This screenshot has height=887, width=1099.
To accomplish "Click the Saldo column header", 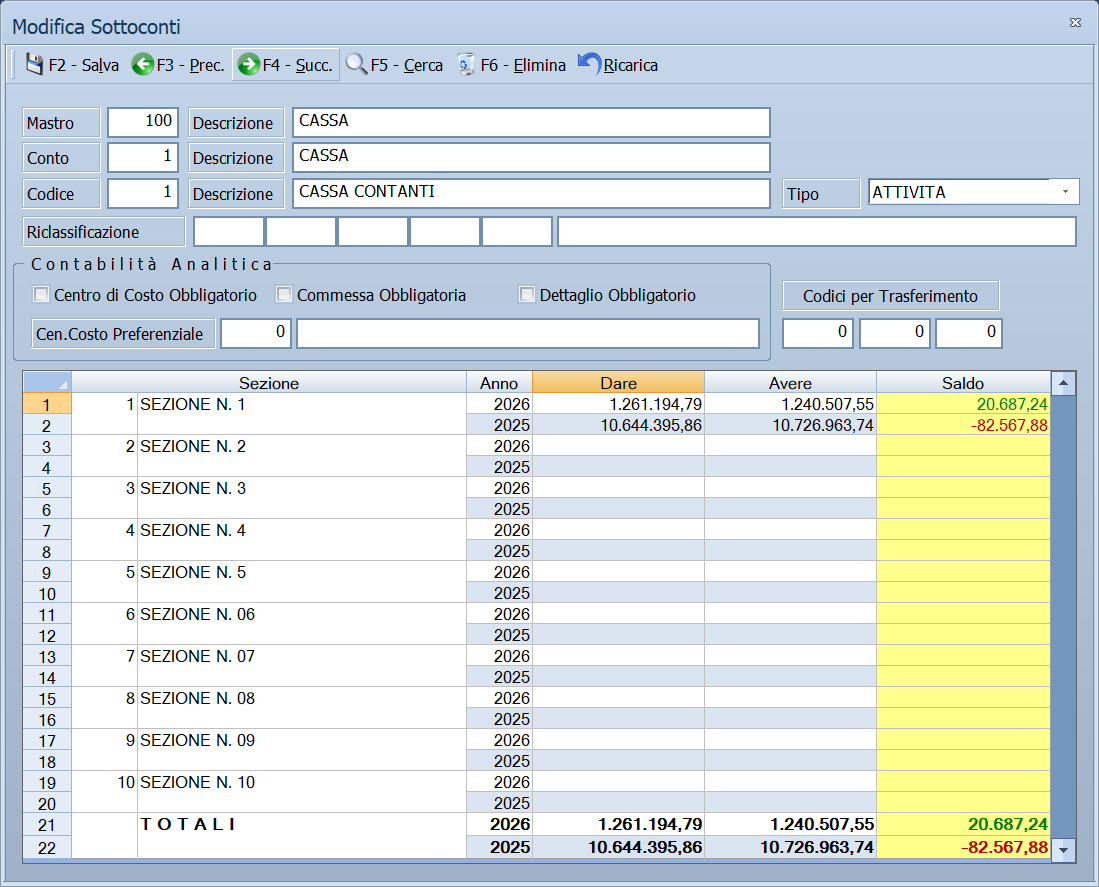I will click(963, 383).
